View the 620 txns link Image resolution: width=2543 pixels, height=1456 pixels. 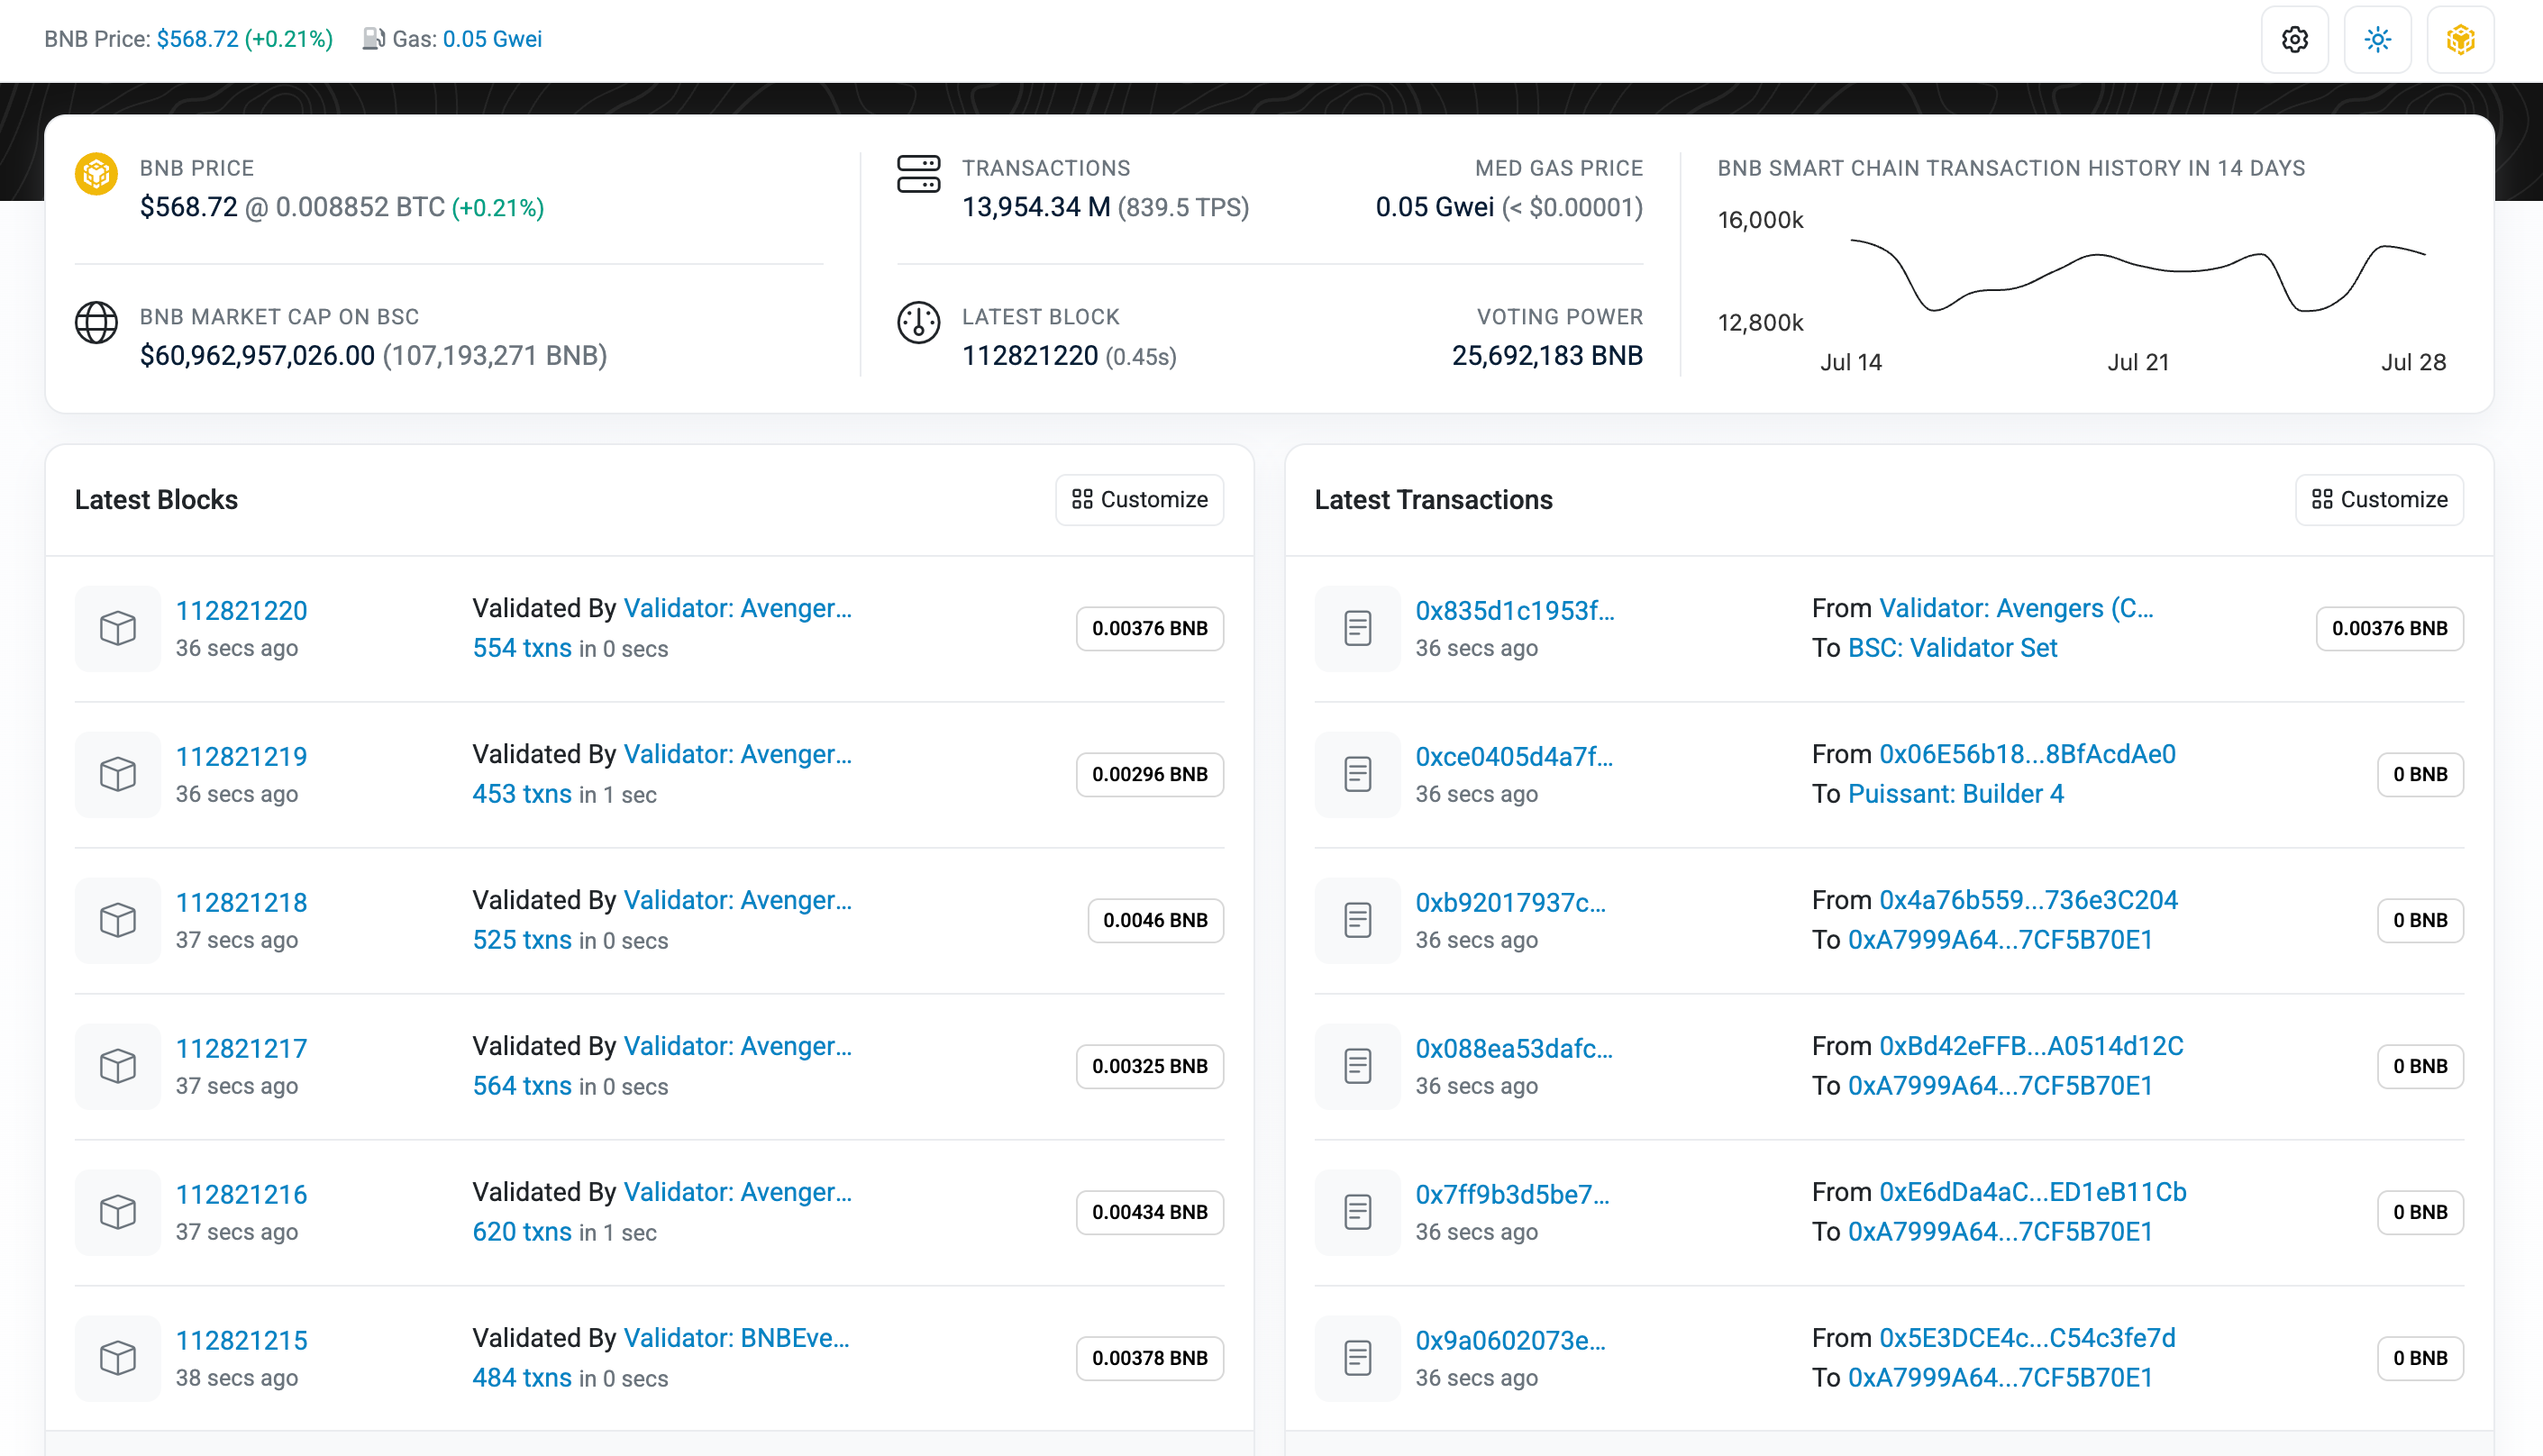(522, 1232)
